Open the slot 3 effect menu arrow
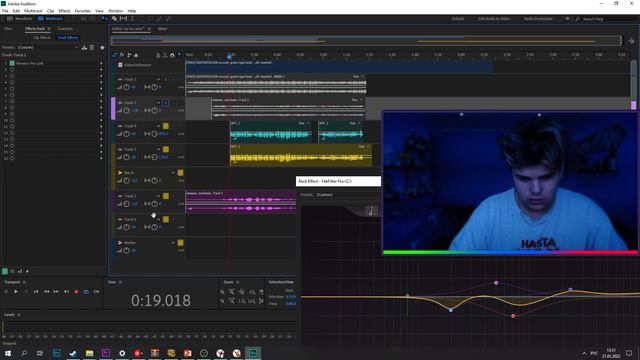 point(101,76)
